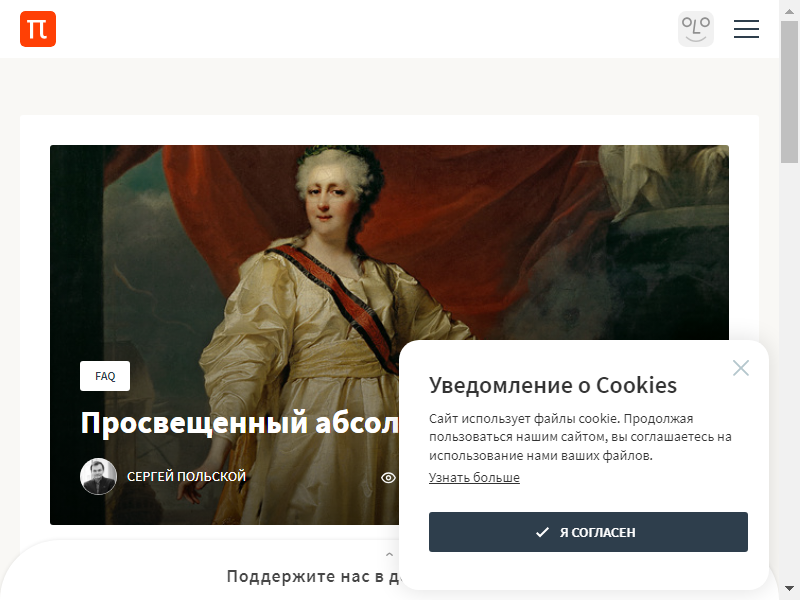
Task: Open the hamburger menu
Action: pos(746,29)
